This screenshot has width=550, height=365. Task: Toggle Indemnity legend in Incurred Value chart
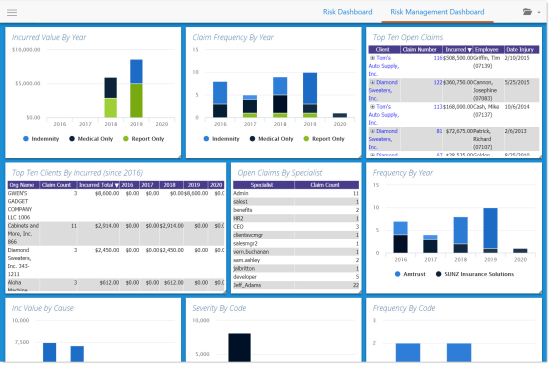pyautogui.click(x=41, y=139)
